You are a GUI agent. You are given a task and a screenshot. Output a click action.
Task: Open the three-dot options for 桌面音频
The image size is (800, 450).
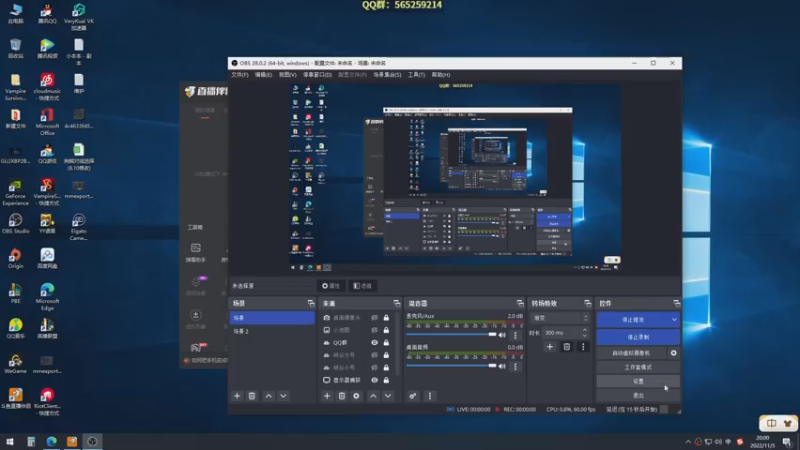(515, 366)
